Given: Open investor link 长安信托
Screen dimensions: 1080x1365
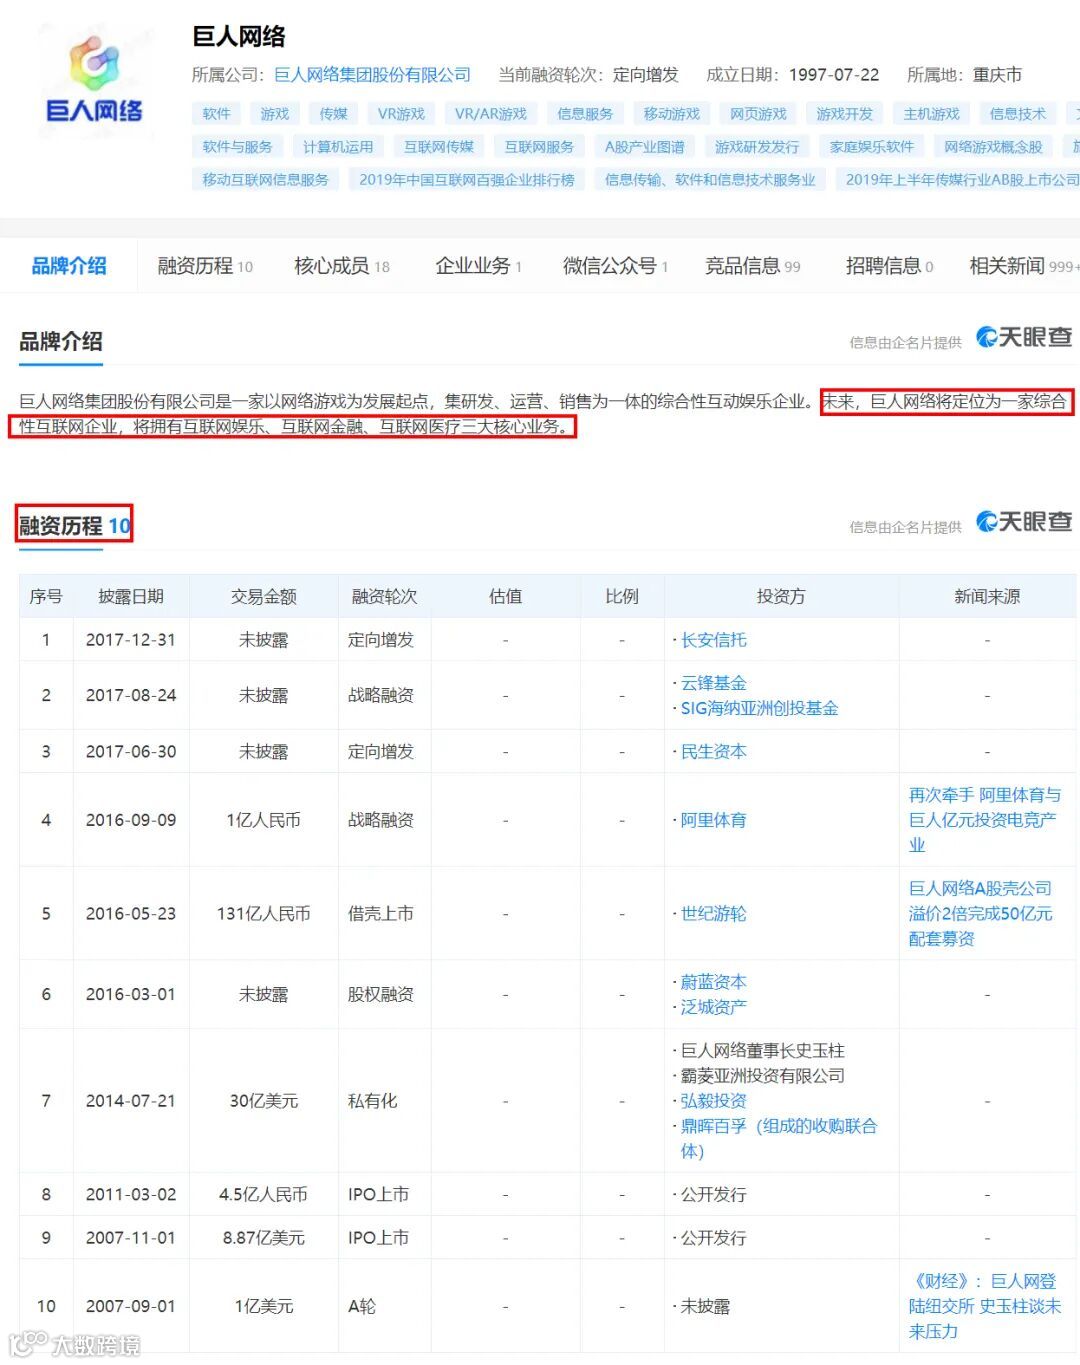Looking at the screenshot, I should pyautogui.click(x=714, y=640).
